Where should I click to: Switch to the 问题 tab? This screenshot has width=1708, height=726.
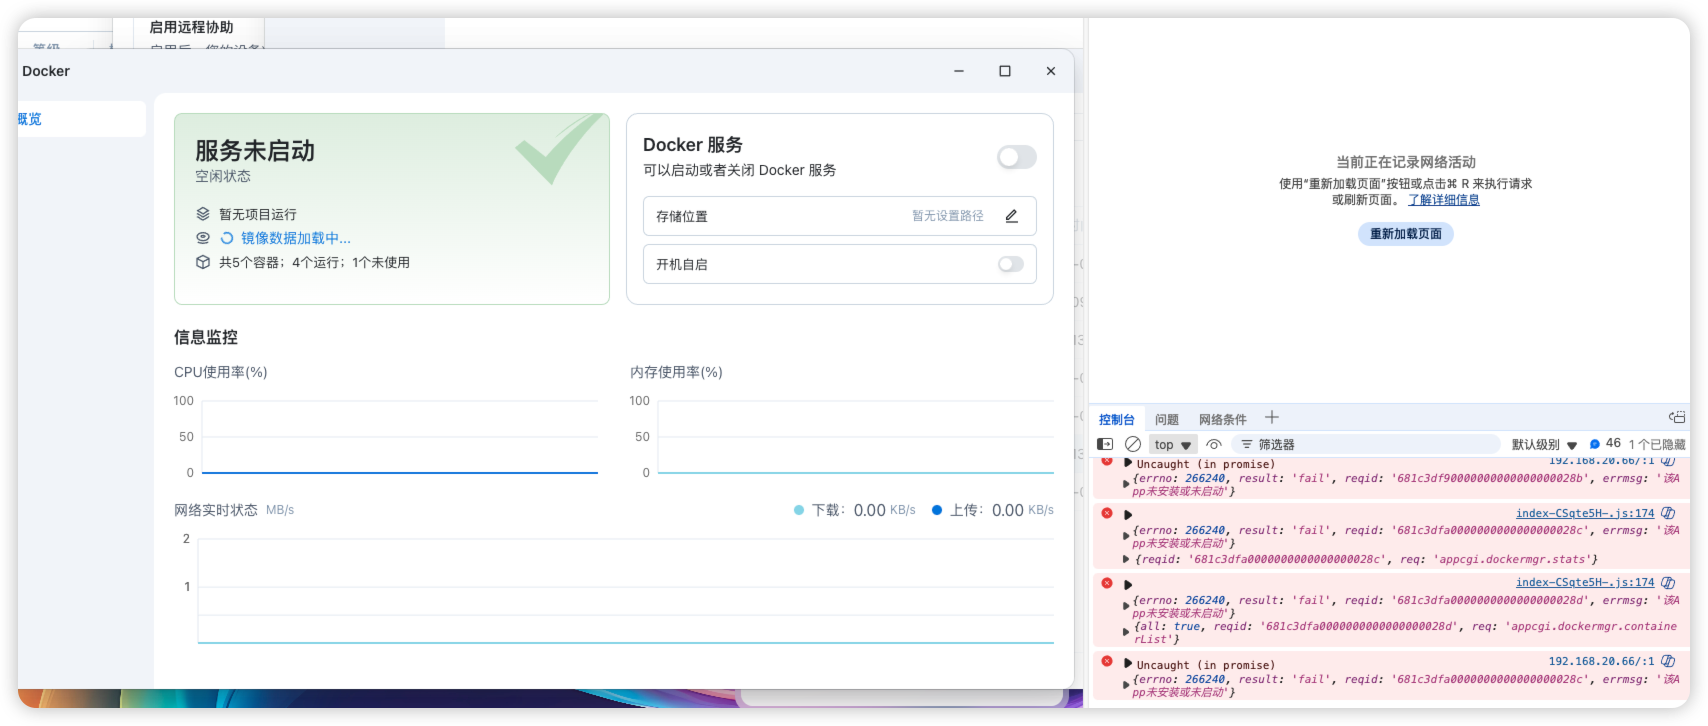[x=1166, y=420]
